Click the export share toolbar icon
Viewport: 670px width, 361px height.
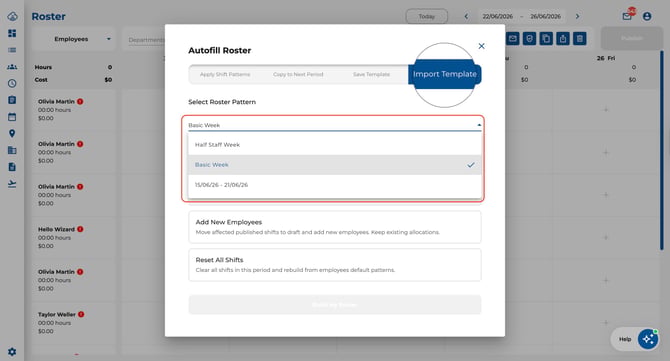(x=563, y=39)
